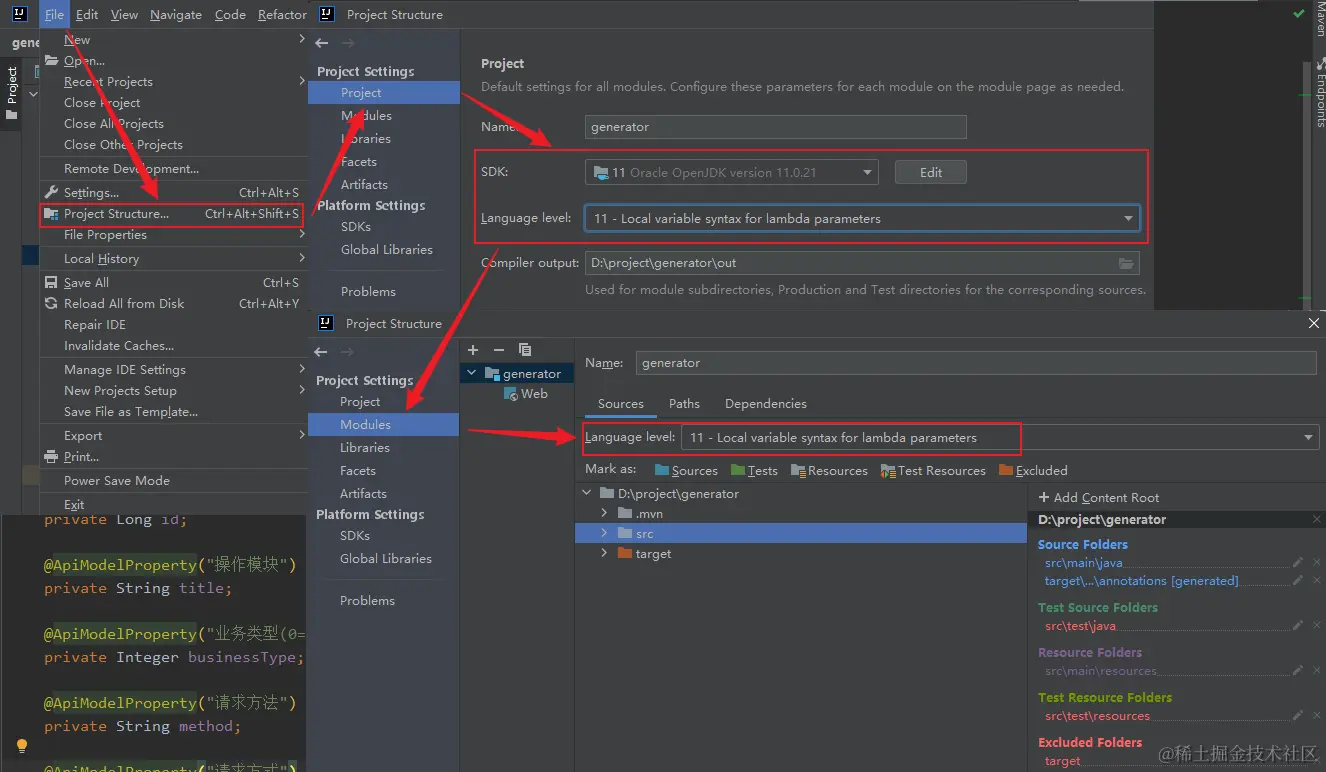Click the yellow lightbulb intention icon
Screen dimensions: 1326x772
22,746
